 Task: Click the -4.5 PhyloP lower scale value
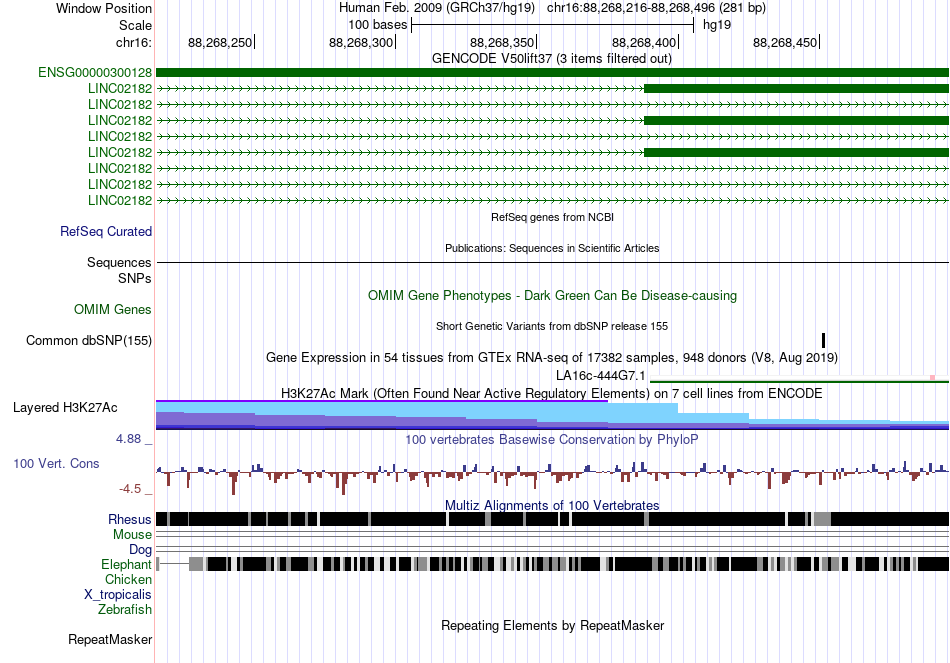tap(130, 488)
